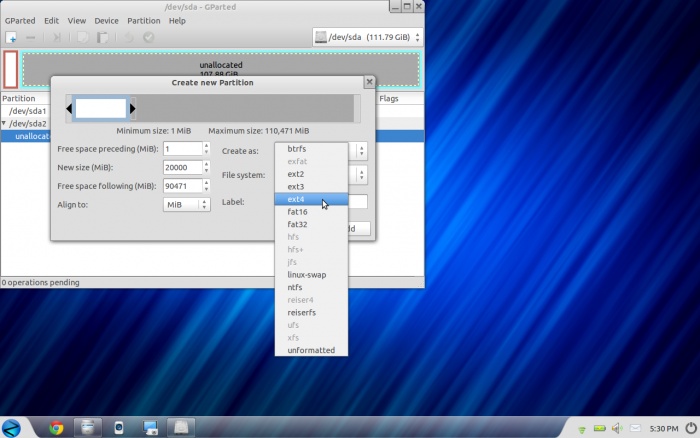Click the battery indicator tray icon

pyautogui.click(x=600, y=429)
